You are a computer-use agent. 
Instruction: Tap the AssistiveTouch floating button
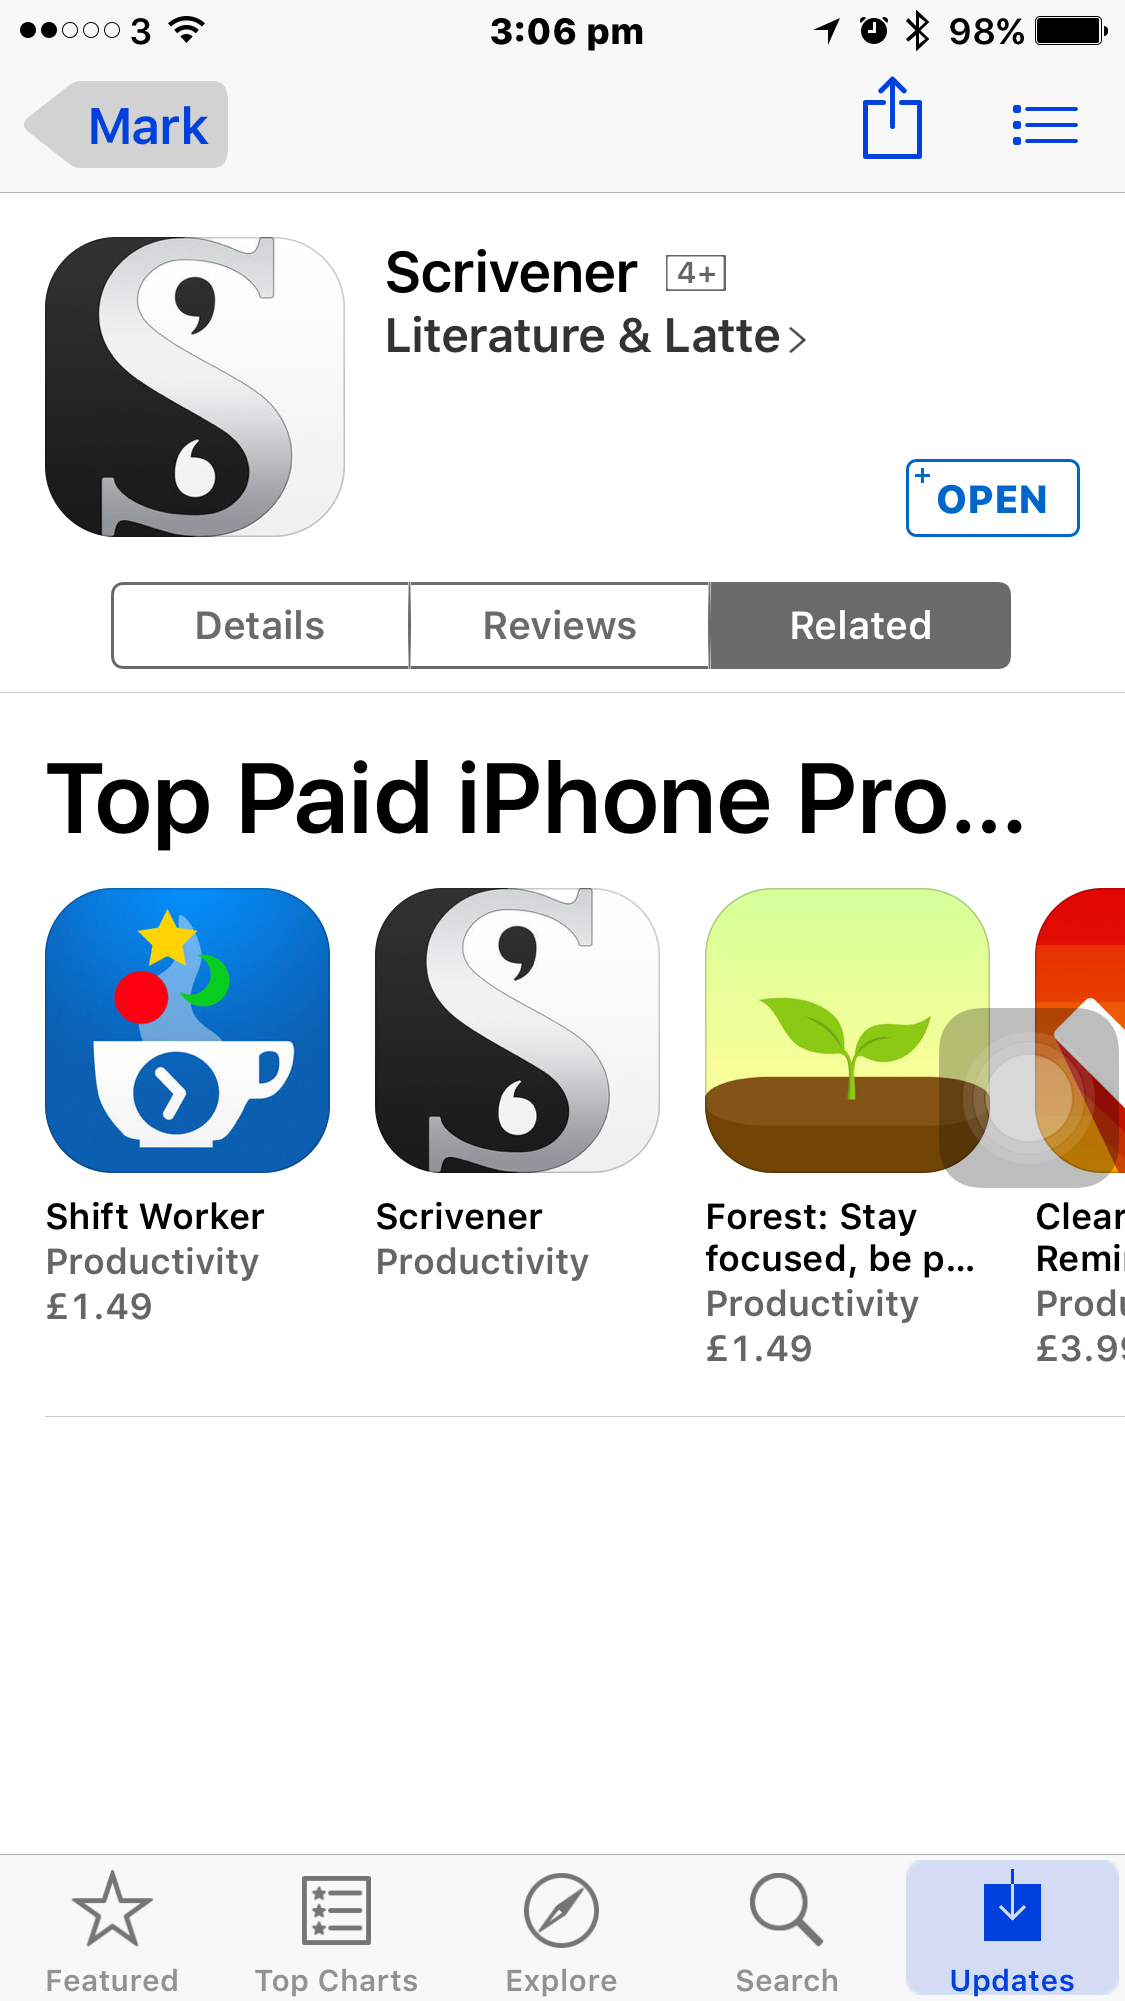coord(1029,1097)
